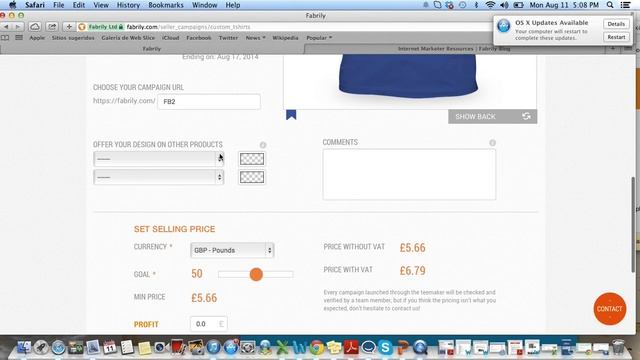
Task: Click Restart on the updates notification
Action: [x=616, y=37]
